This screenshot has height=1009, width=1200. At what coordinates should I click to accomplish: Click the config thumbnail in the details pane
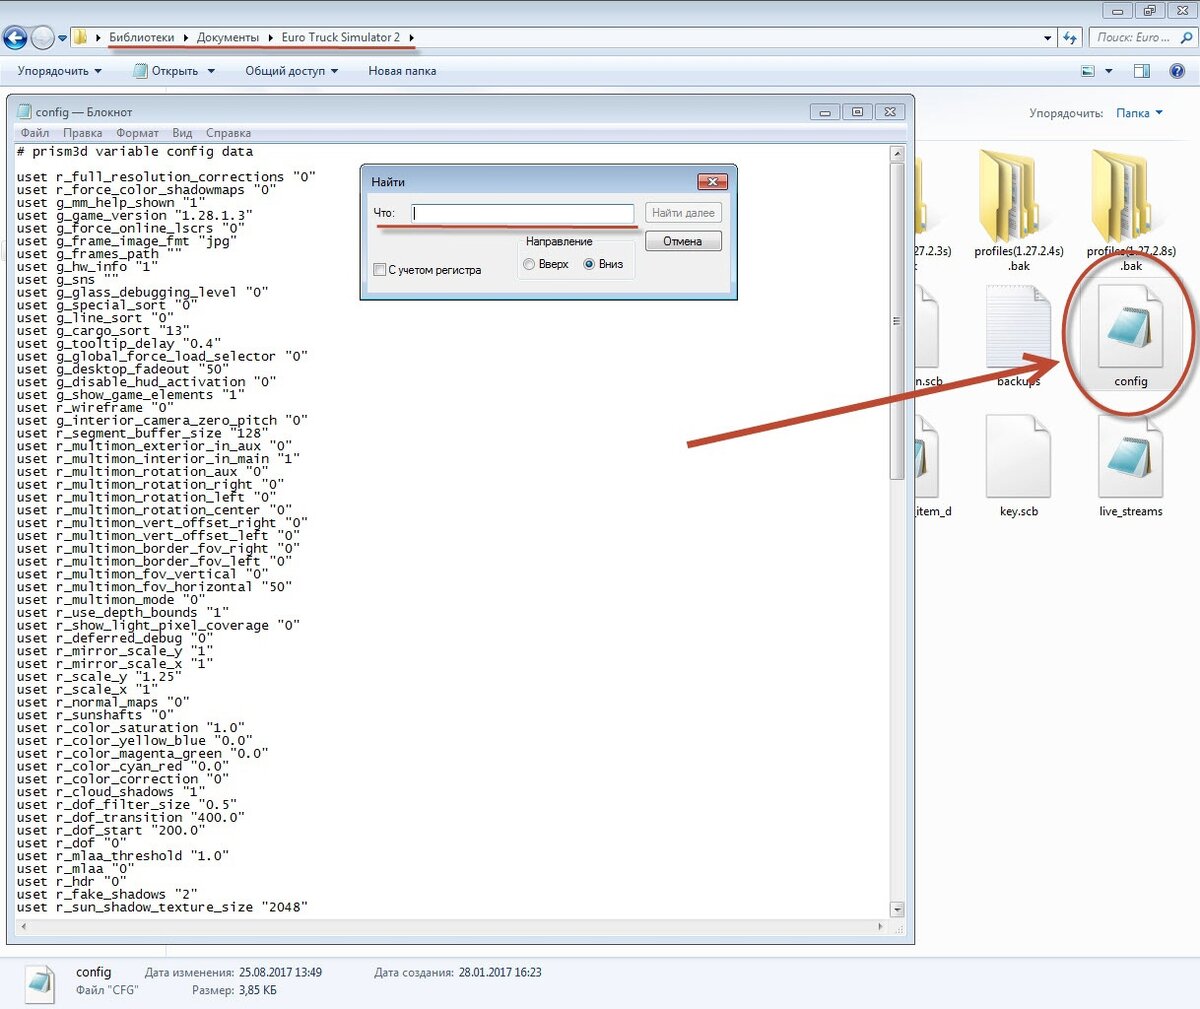40,982
